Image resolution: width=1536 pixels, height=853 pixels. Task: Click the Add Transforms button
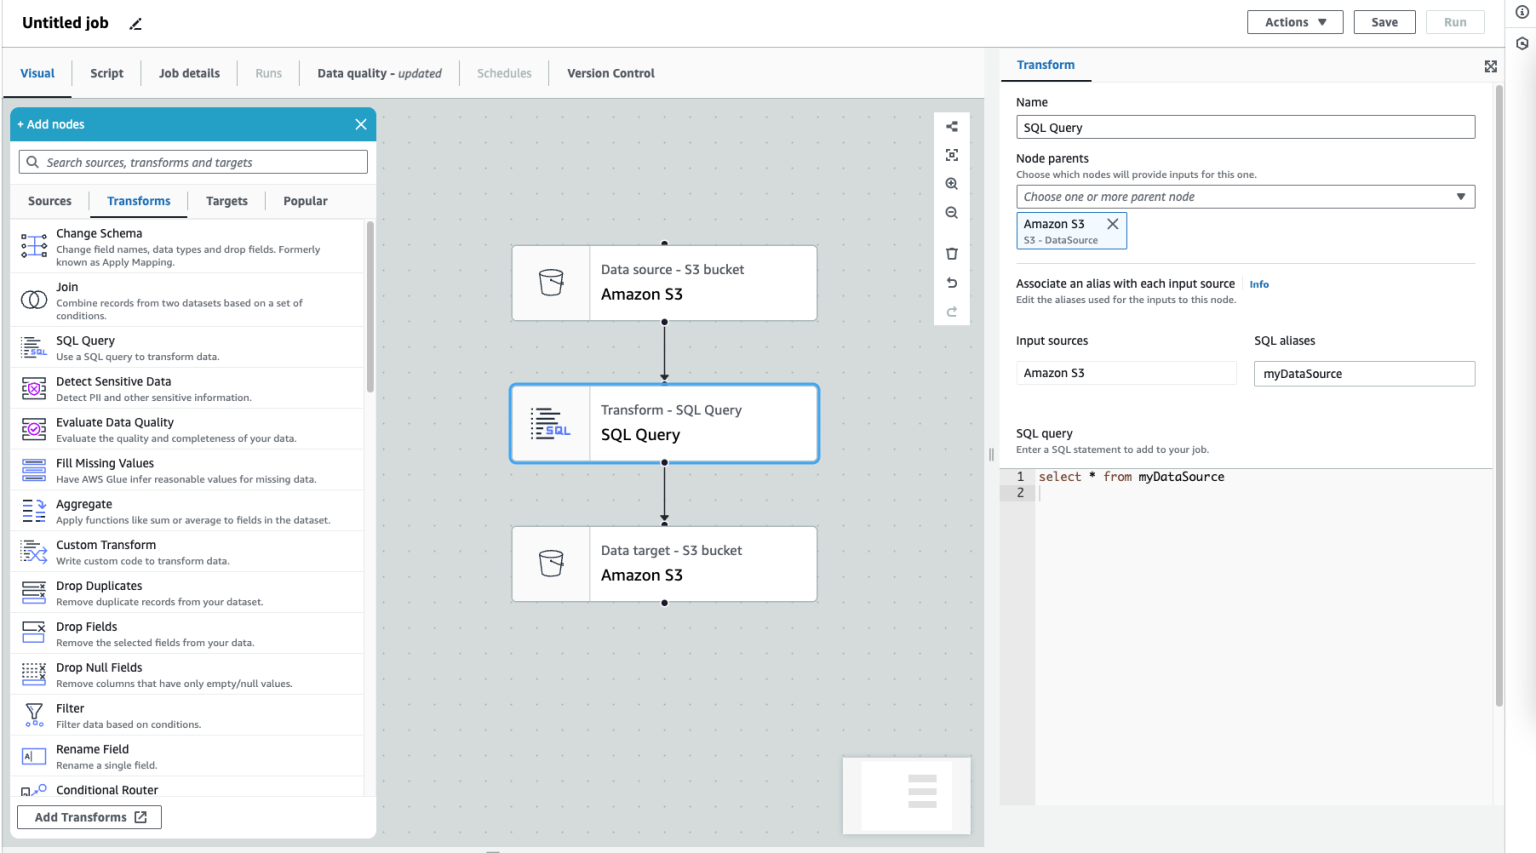(90, 817)
